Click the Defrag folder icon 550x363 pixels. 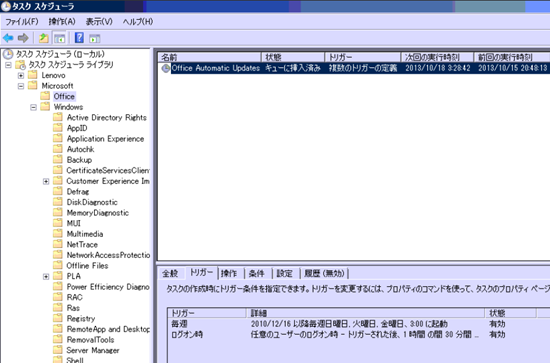pyautogui.click(x=58, y=191)
